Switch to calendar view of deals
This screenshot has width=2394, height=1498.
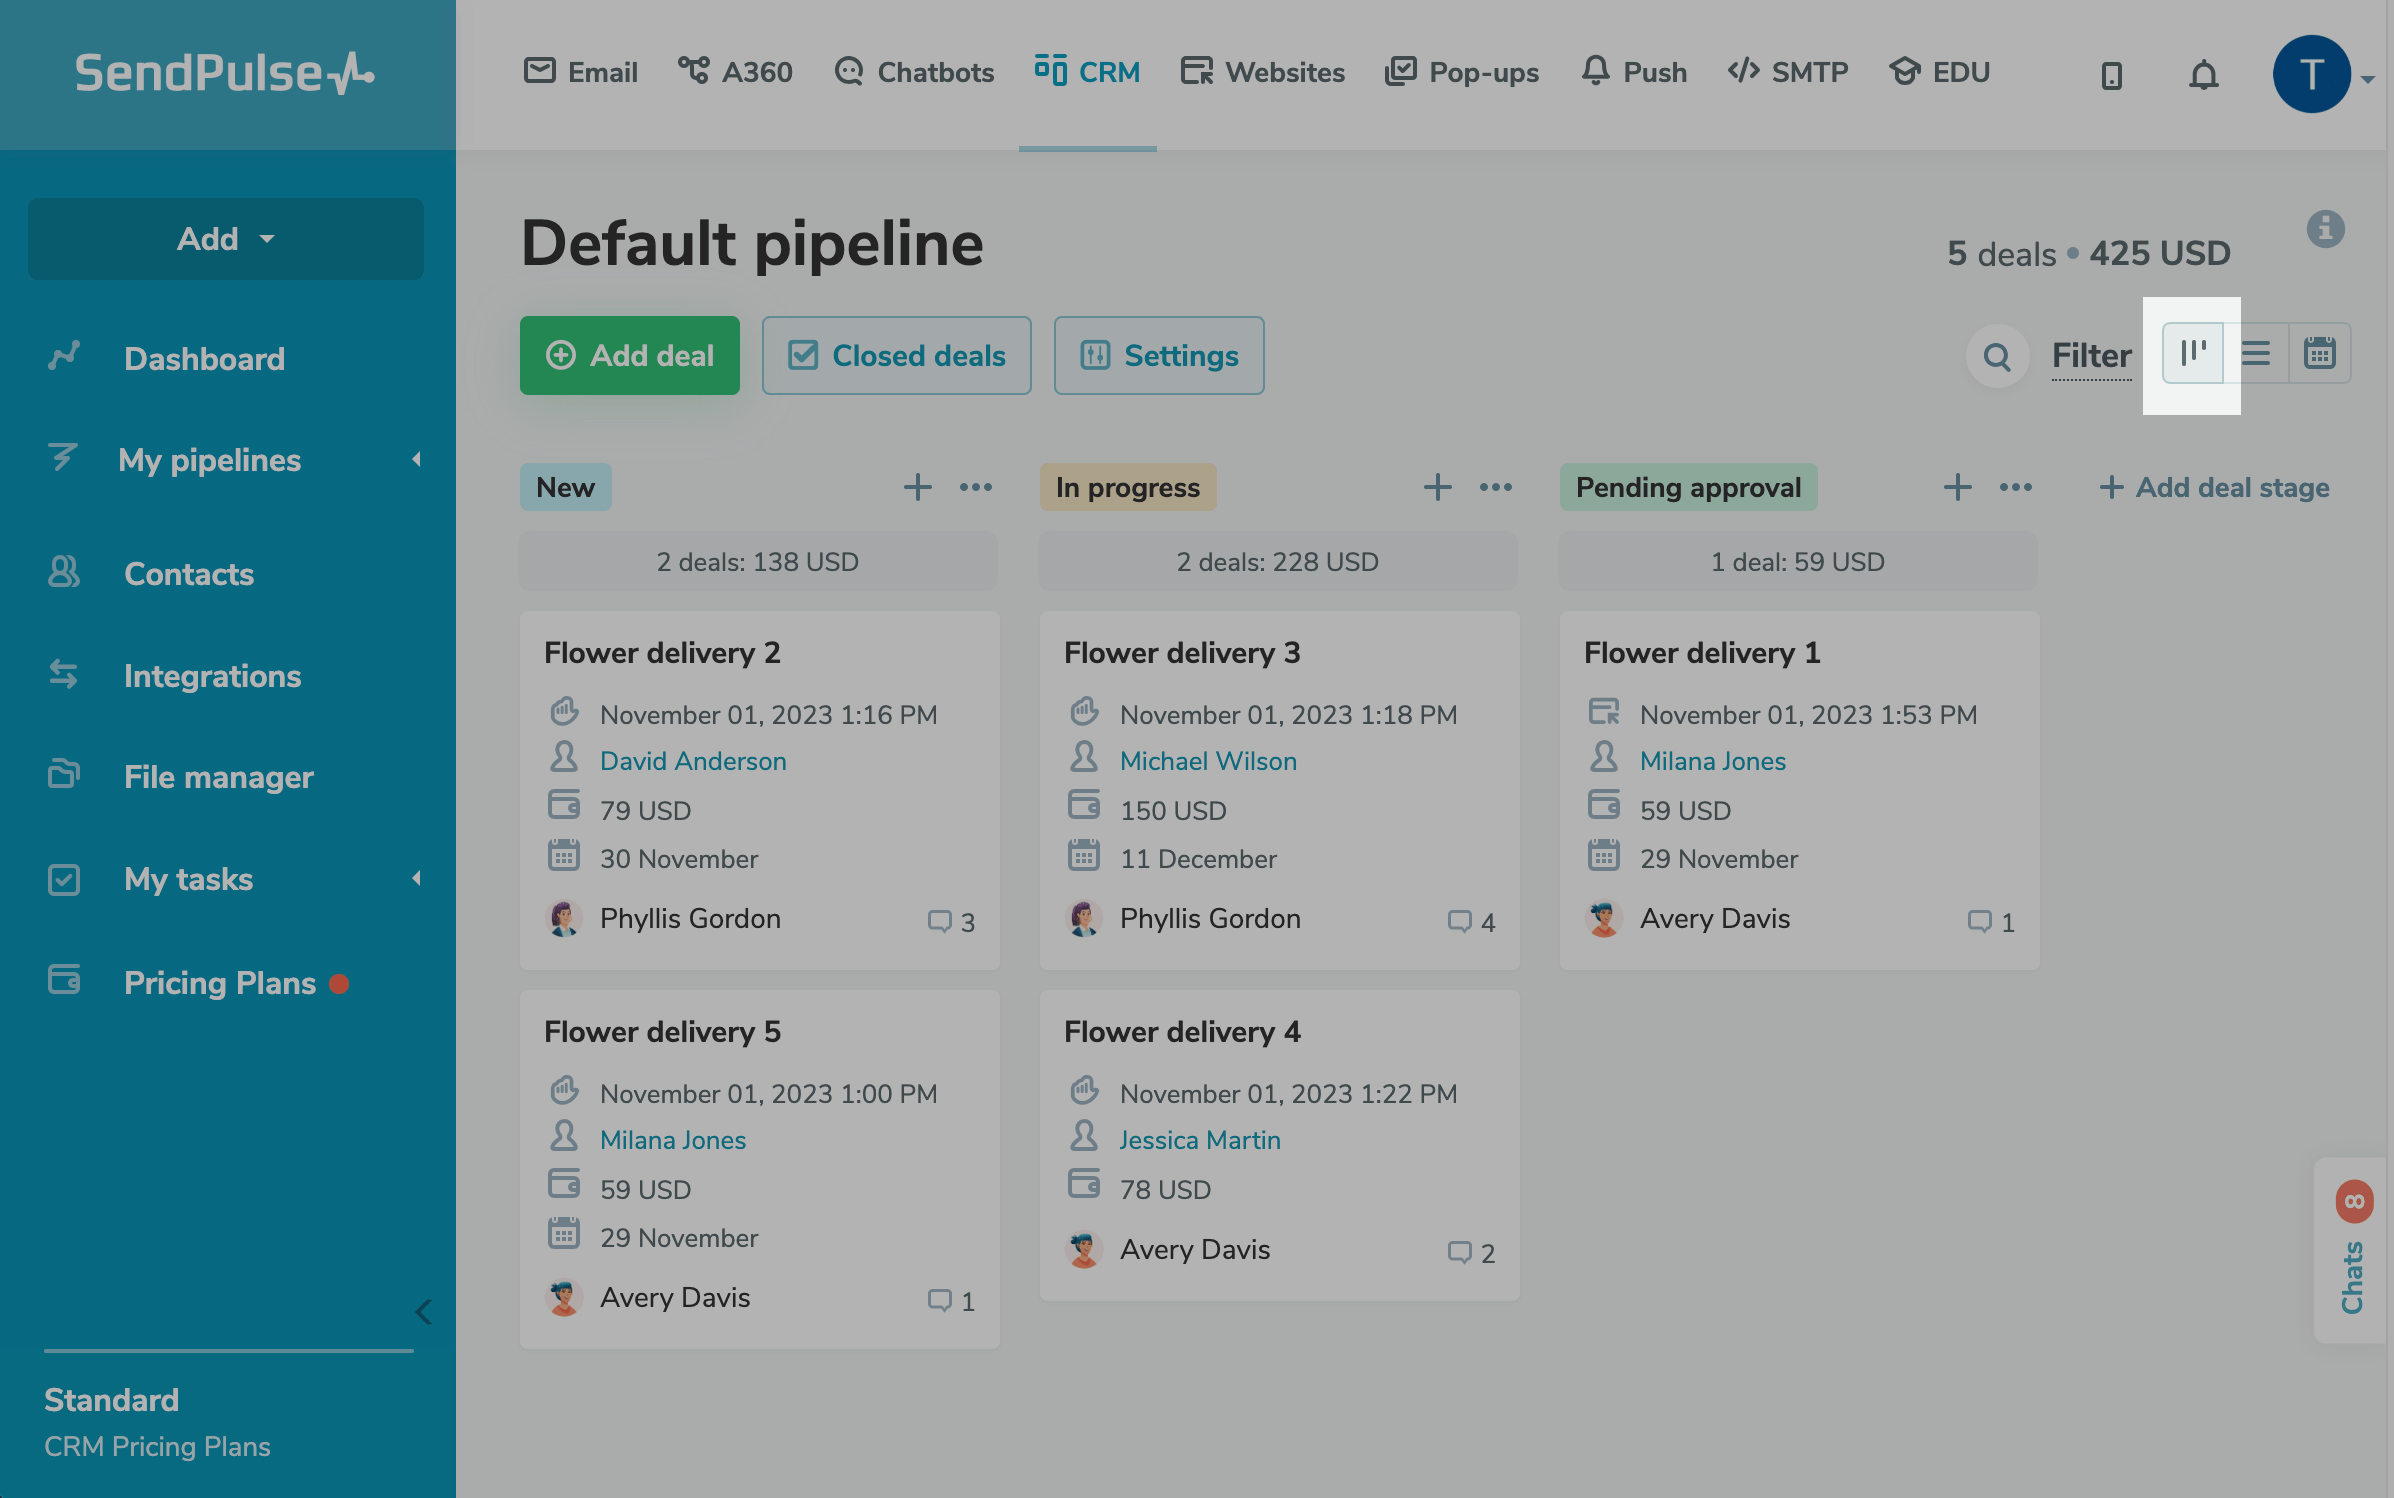tap(2319, 353)
